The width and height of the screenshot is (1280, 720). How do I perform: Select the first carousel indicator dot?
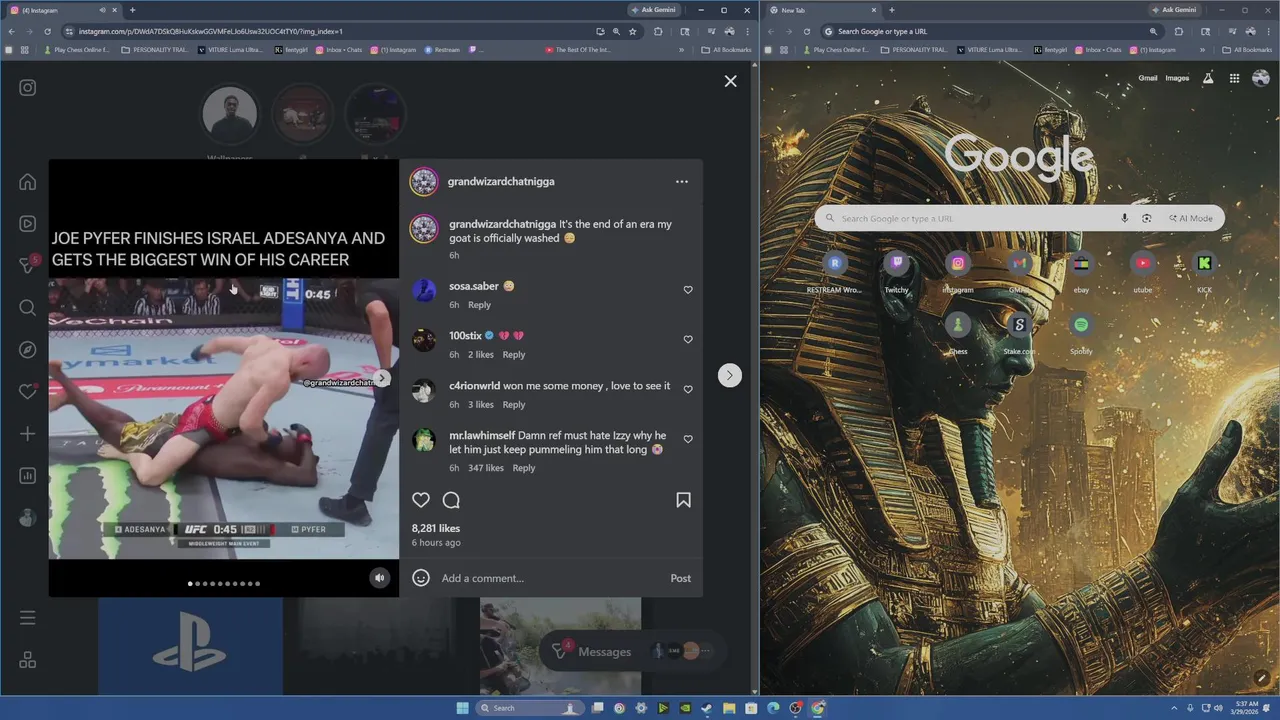pos(190,584)
